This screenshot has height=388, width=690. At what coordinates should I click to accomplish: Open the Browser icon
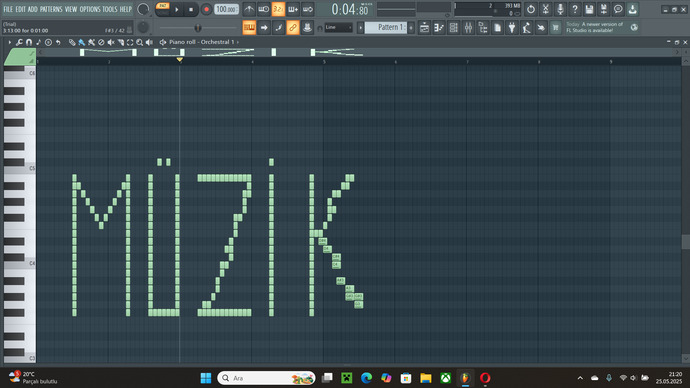[x=483, y=28]
